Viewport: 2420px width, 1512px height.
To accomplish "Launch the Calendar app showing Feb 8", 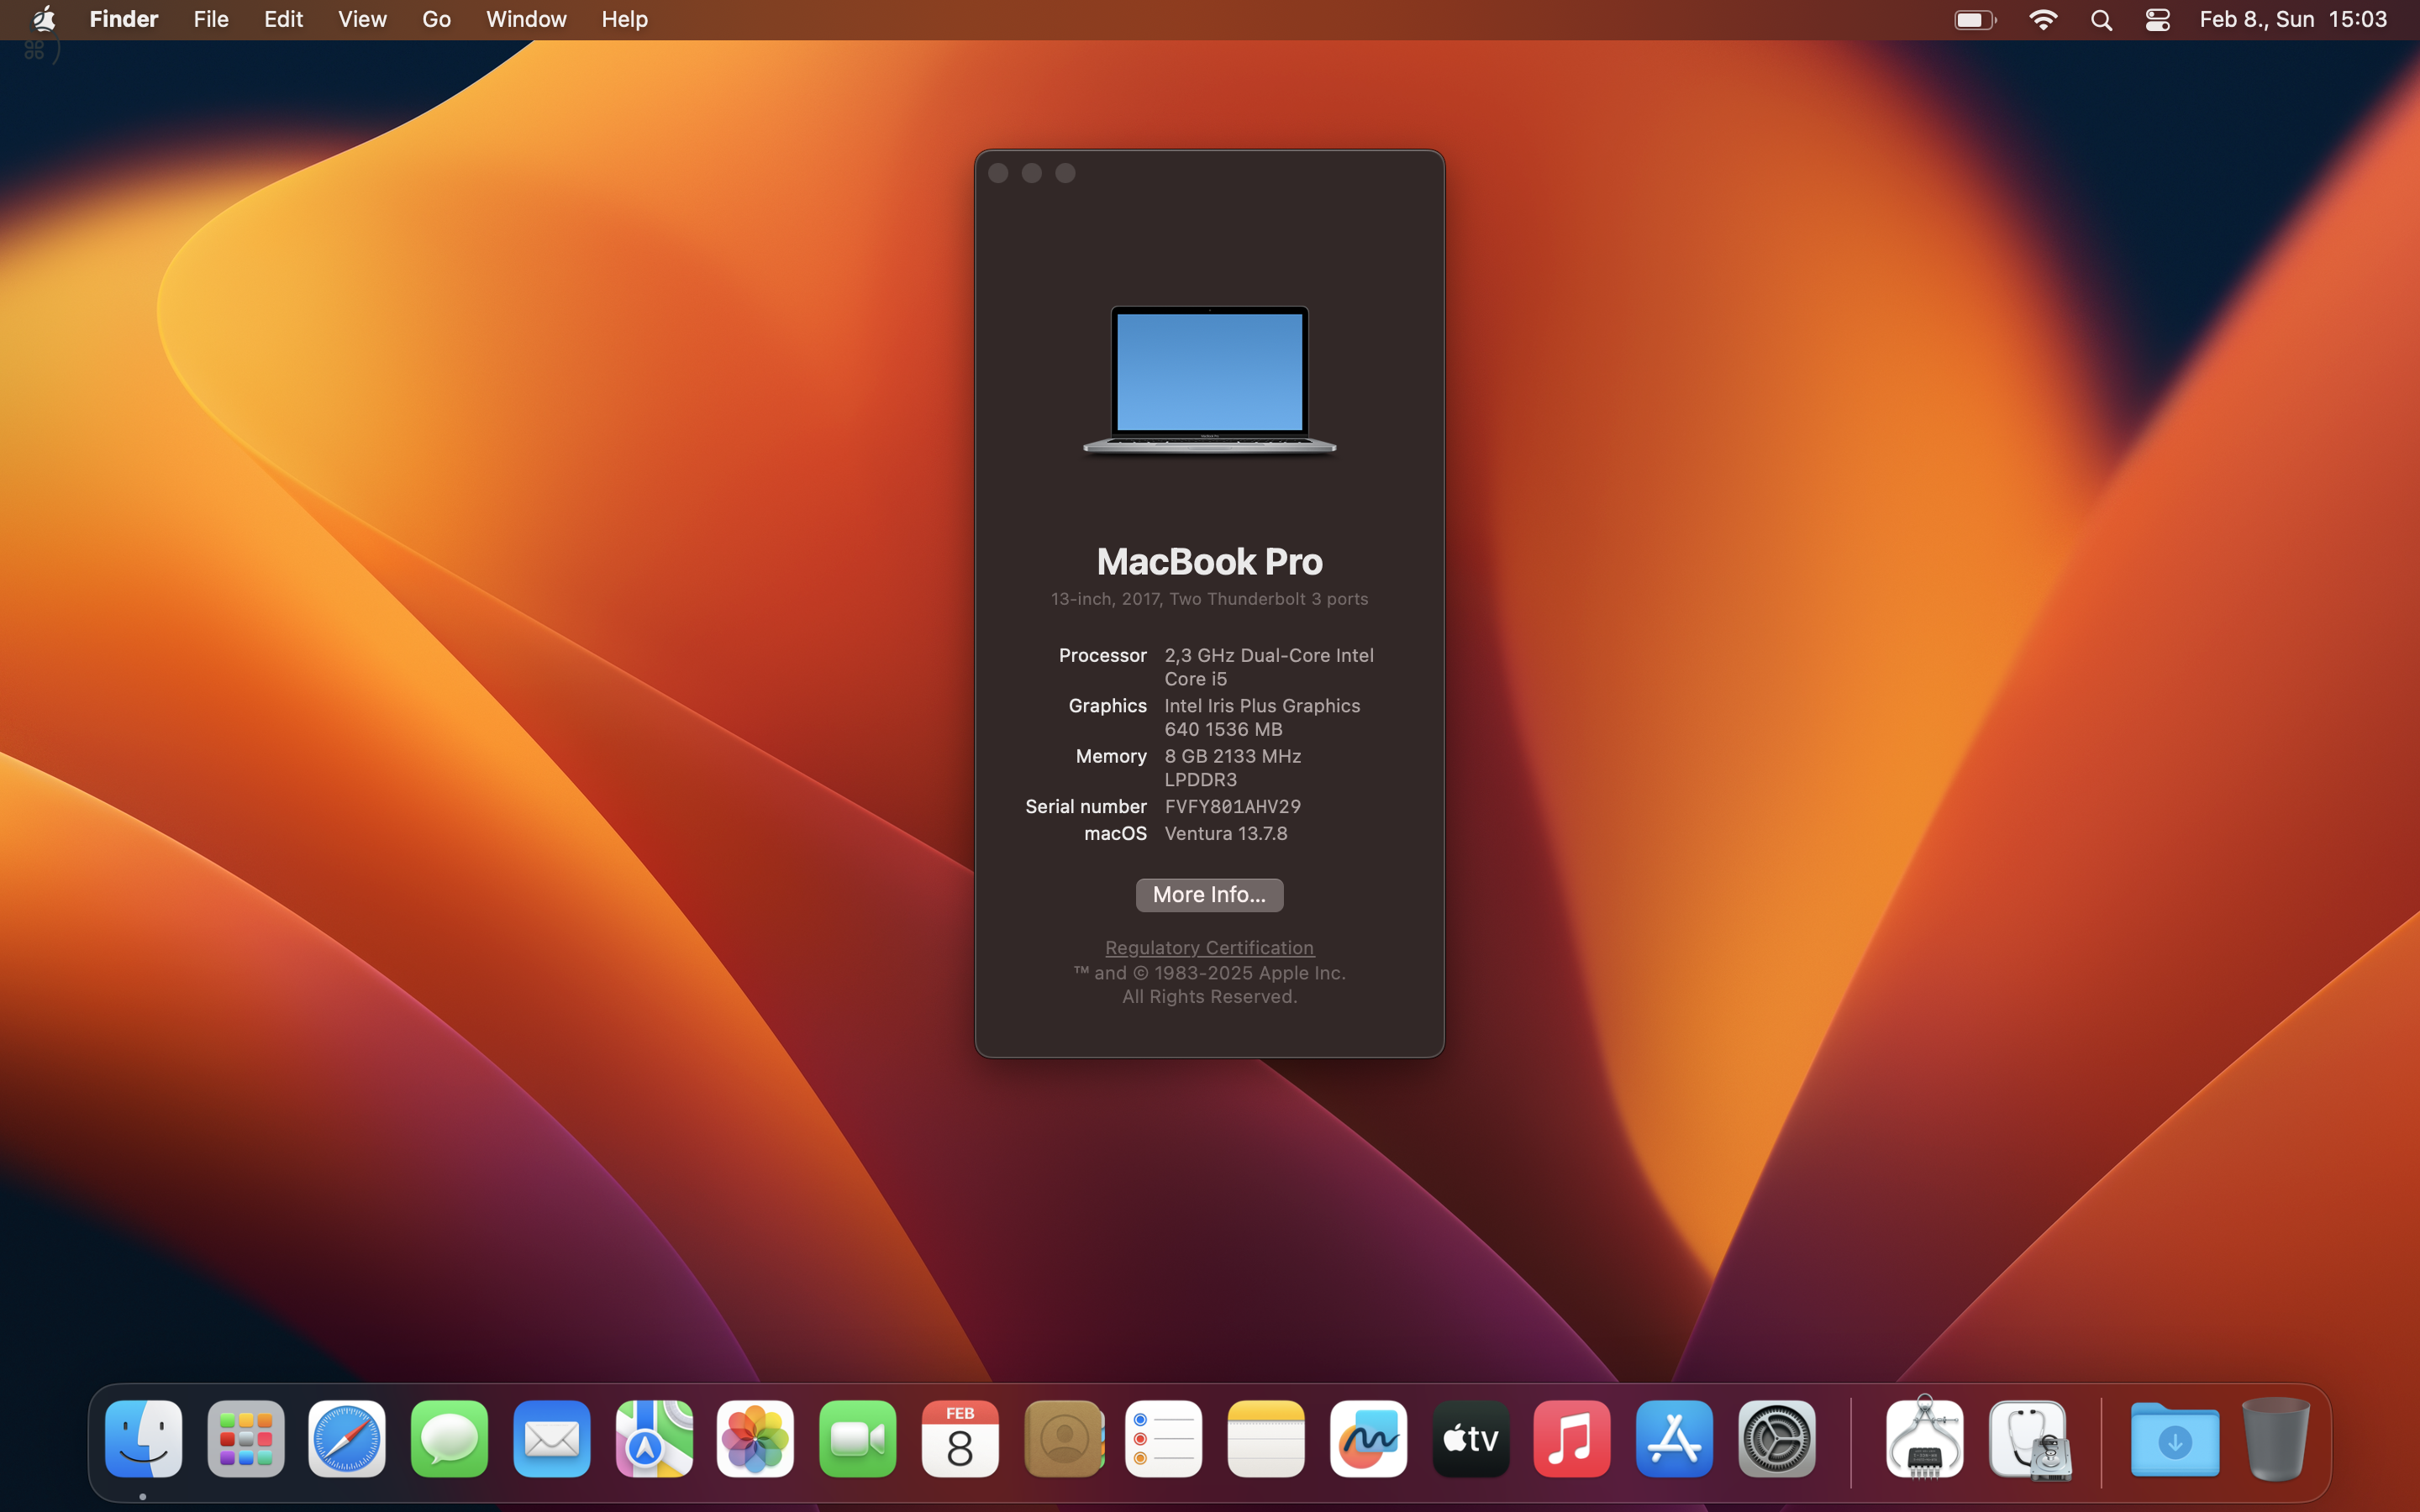I will 959,1438.
